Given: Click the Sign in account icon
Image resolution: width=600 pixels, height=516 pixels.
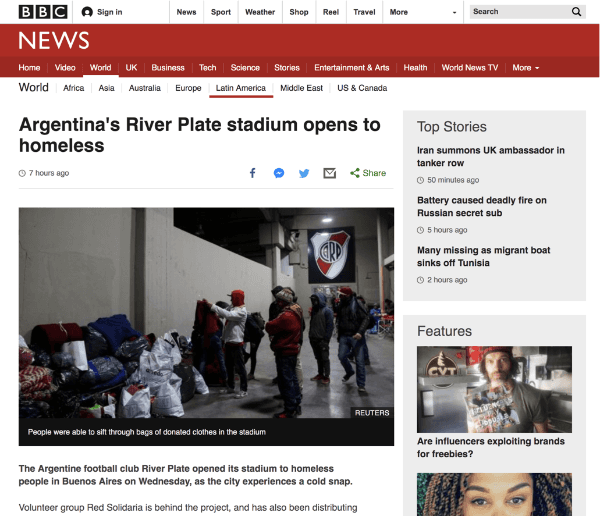Looking at the screenshot, I should 87,12.
